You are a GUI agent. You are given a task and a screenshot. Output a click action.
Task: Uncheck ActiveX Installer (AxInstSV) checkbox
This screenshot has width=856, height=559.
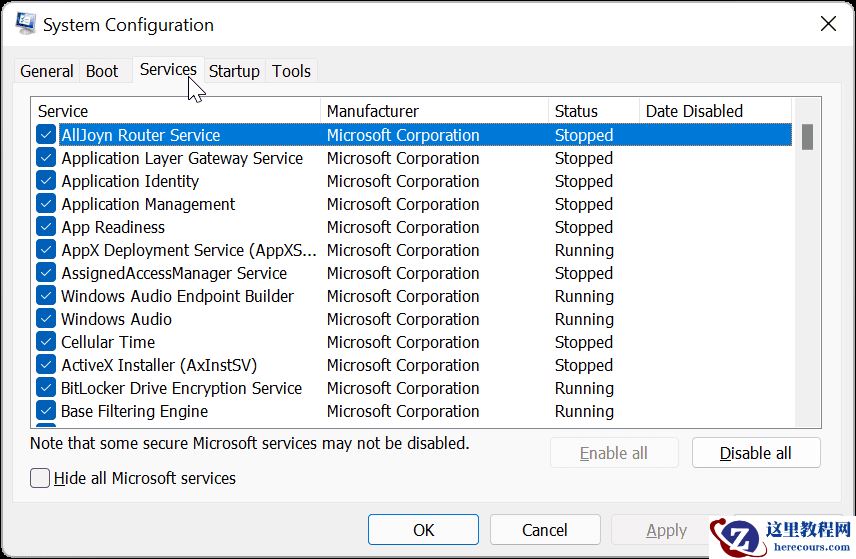click(x=46, y=365)
